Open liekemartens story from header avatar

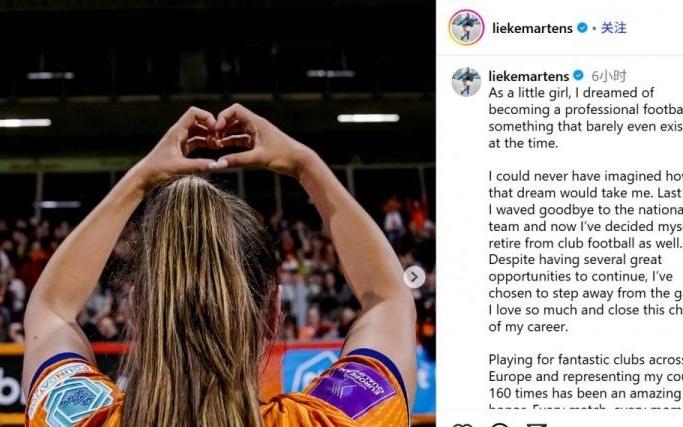[466, 27]
